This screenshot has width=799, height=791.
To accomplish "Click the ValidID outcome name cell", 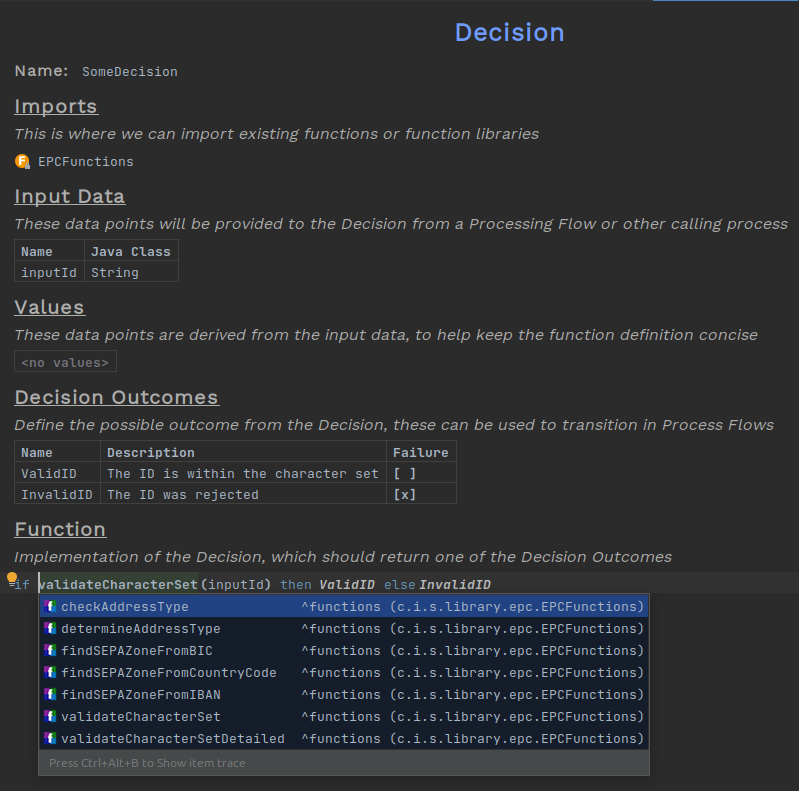I will pyautogui.click(x=57, y=473).
